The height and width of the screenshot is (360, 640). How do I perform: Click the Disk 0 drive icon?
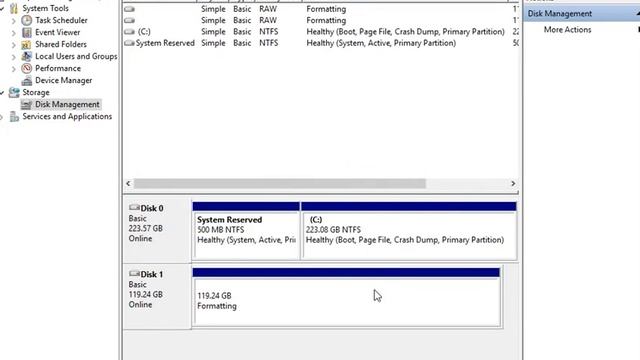pyautogui.click(x=134, y=208)
